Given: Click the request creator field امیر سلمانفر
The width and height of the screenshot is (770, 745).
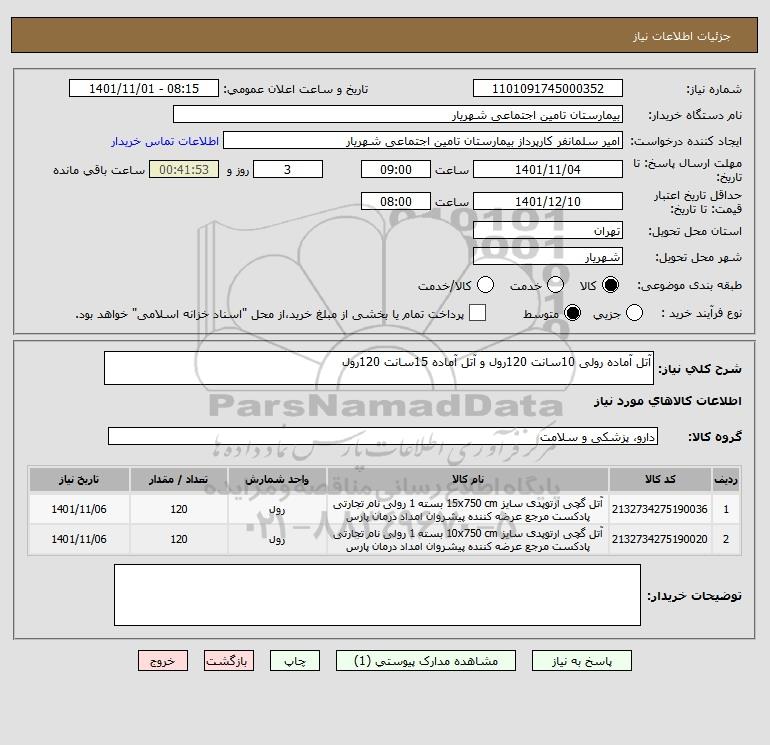Looking at the screenshot, I should click(423, 141).
